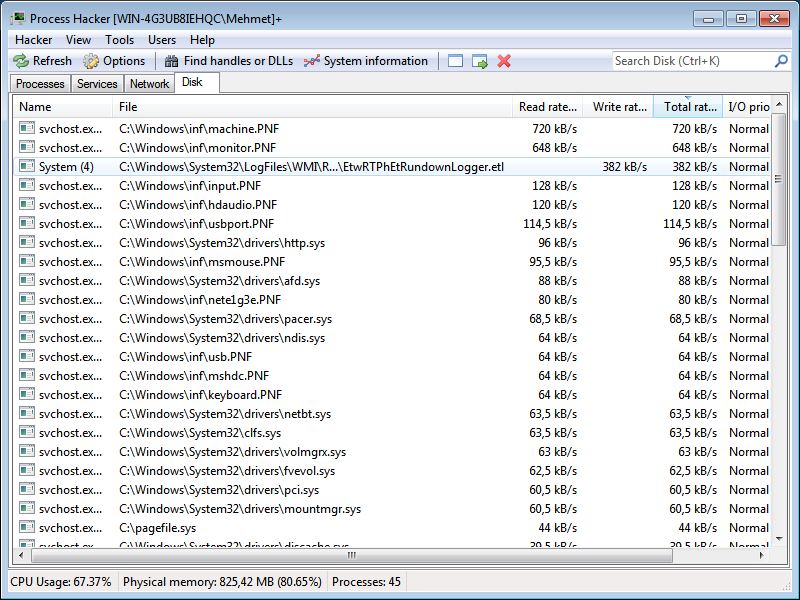Sort by the File column header

(312, 107)
